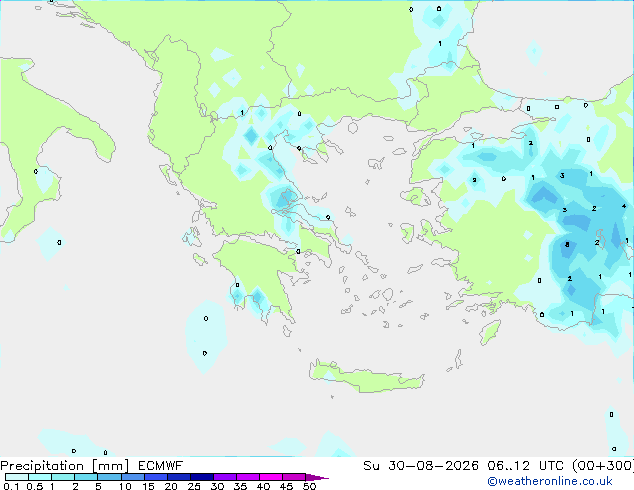Click the '25' legend scale label
Screen dimensions: 634x490
point(194,486)
